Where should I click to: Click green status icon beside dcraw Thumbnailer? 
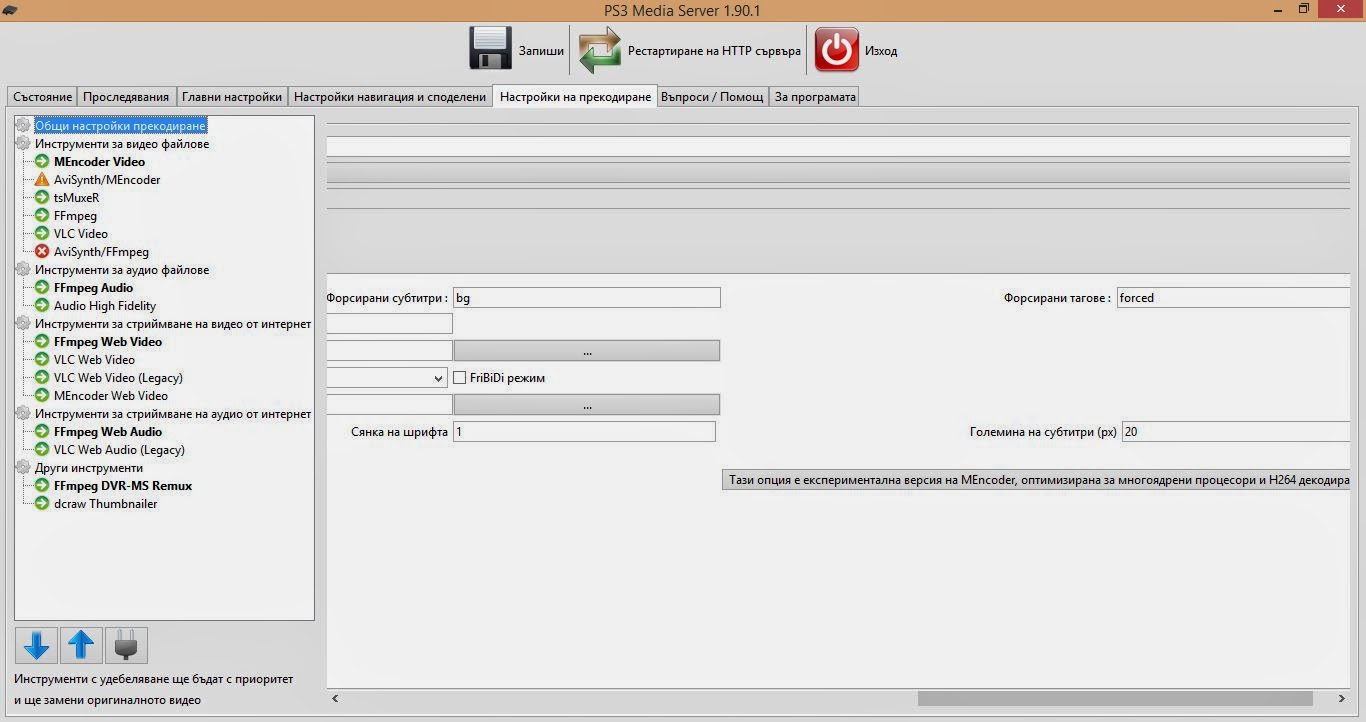click(x=42, y=504)
